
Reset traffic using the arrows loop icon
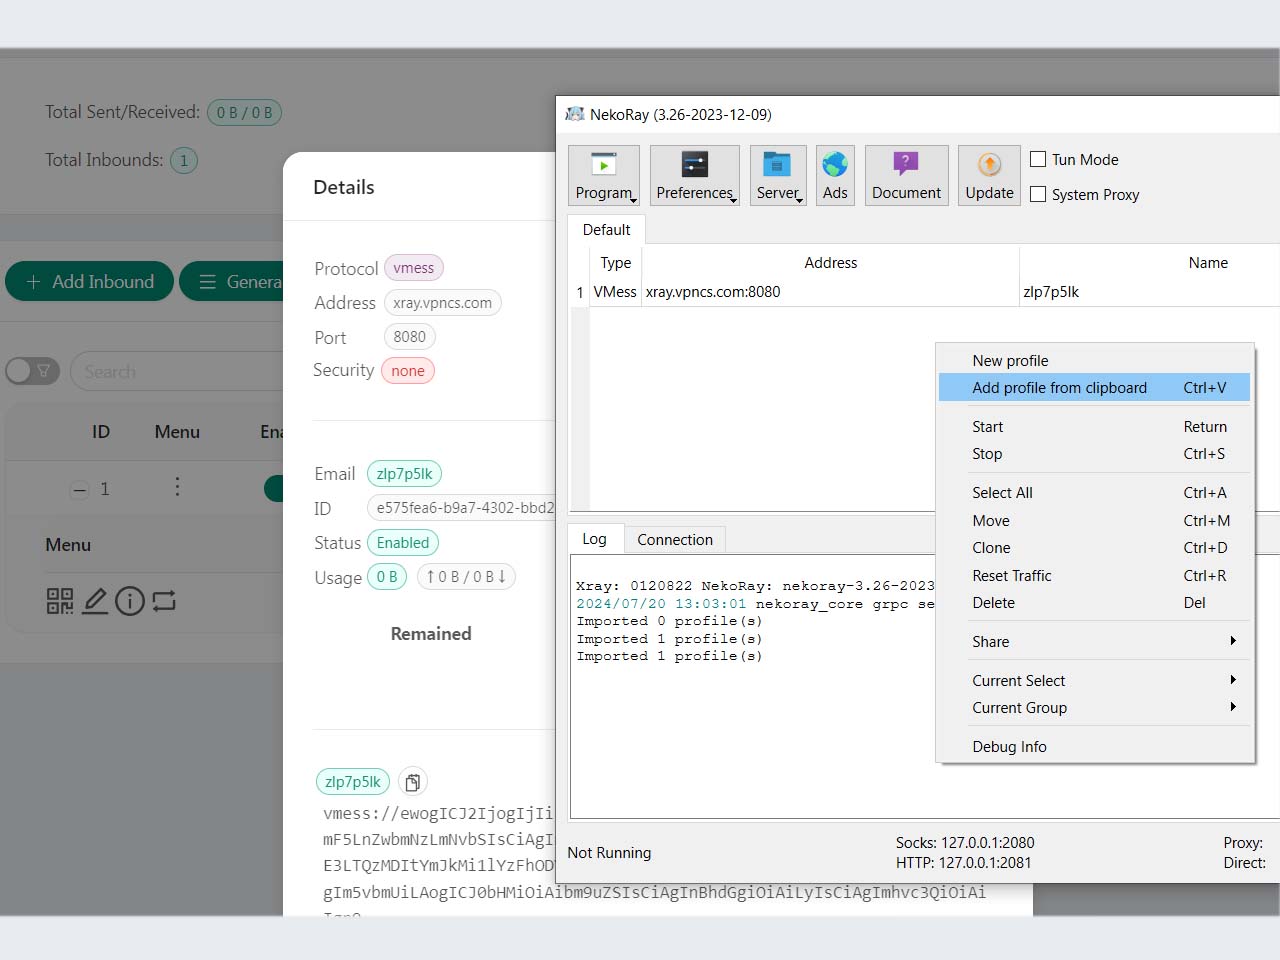(165, 600)
